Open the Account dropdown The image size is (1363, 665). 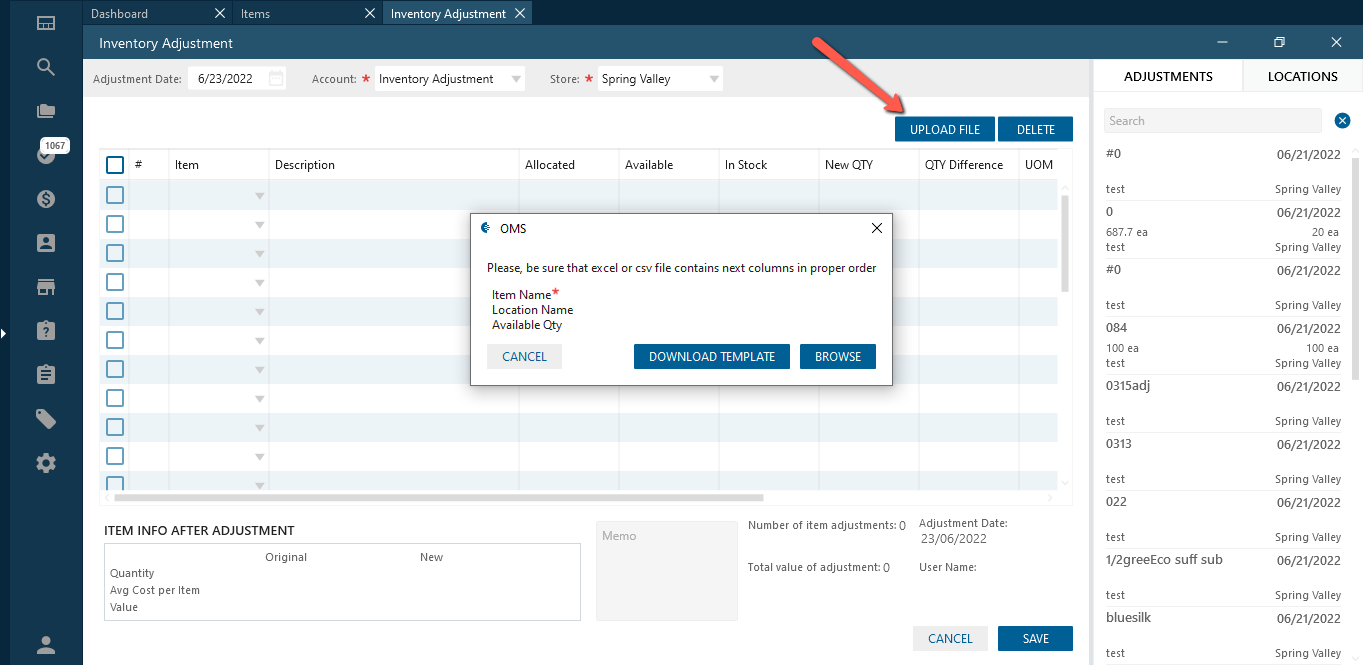click(x=516, y=79)
